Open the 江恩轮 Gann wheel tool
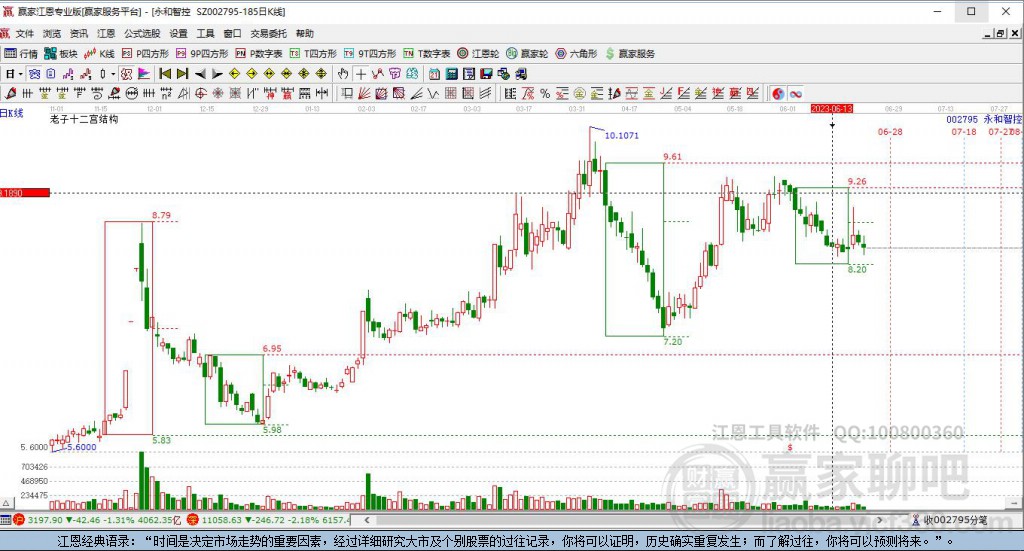 click(478, 54)
